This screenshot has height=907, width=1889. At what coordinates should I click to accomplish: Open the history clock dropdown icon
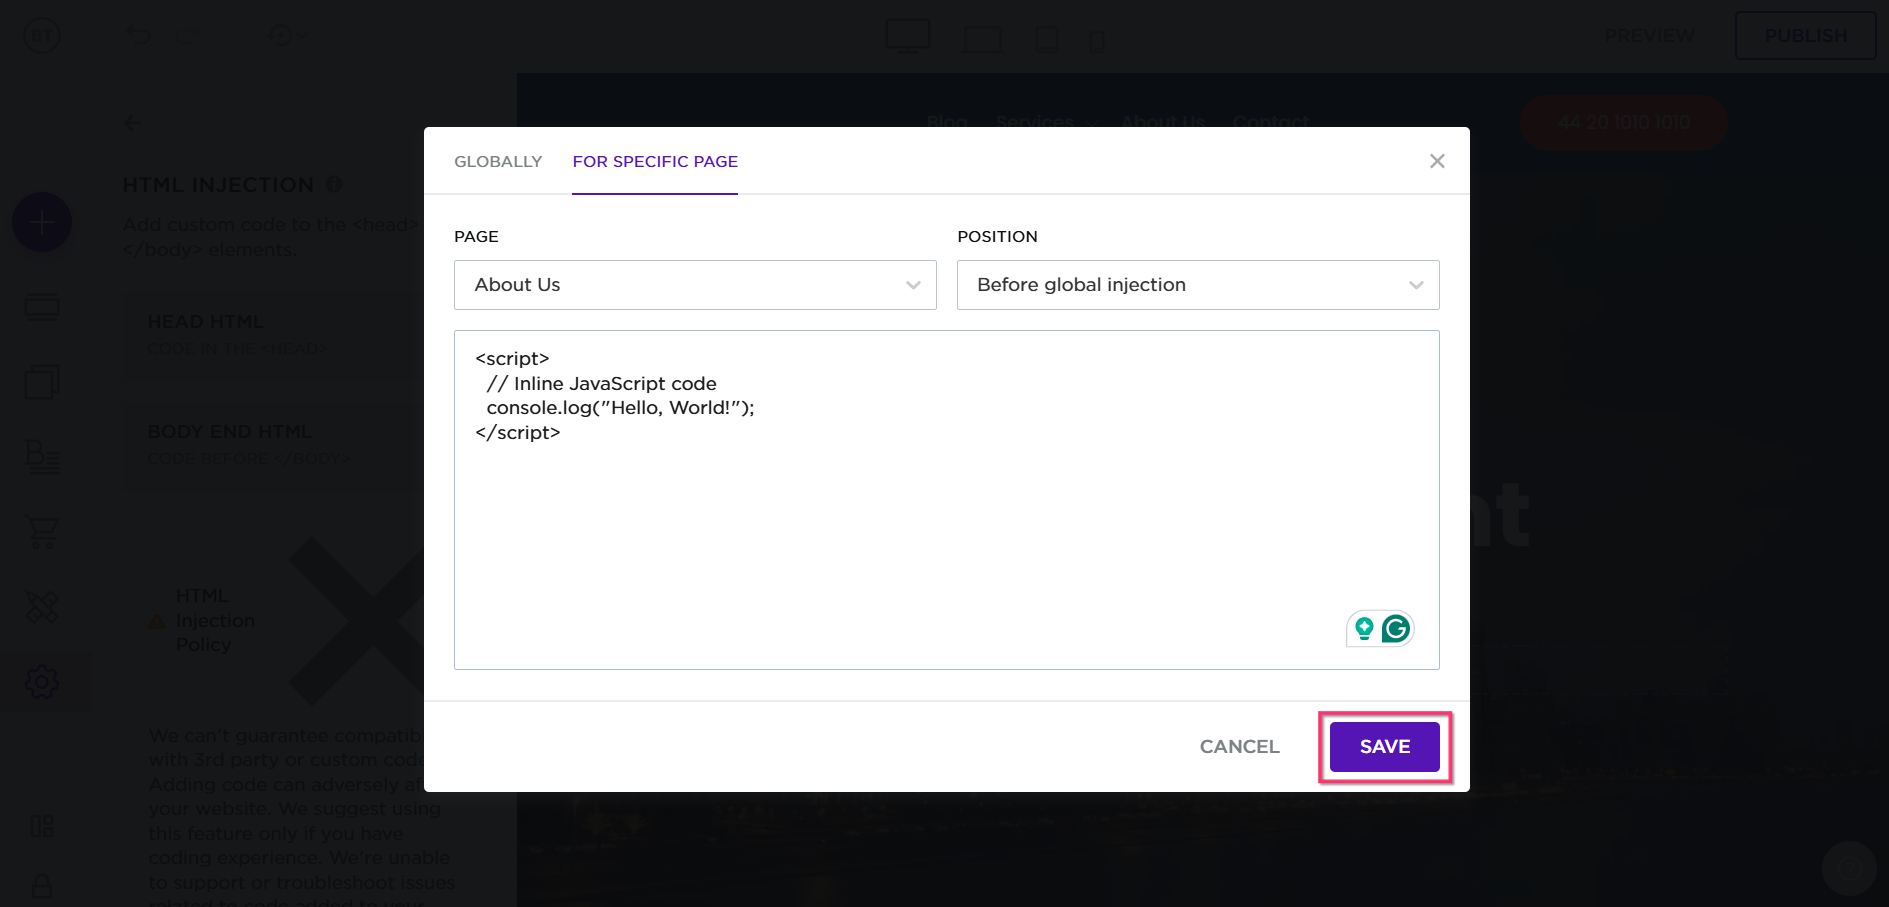tap(287, 36)
